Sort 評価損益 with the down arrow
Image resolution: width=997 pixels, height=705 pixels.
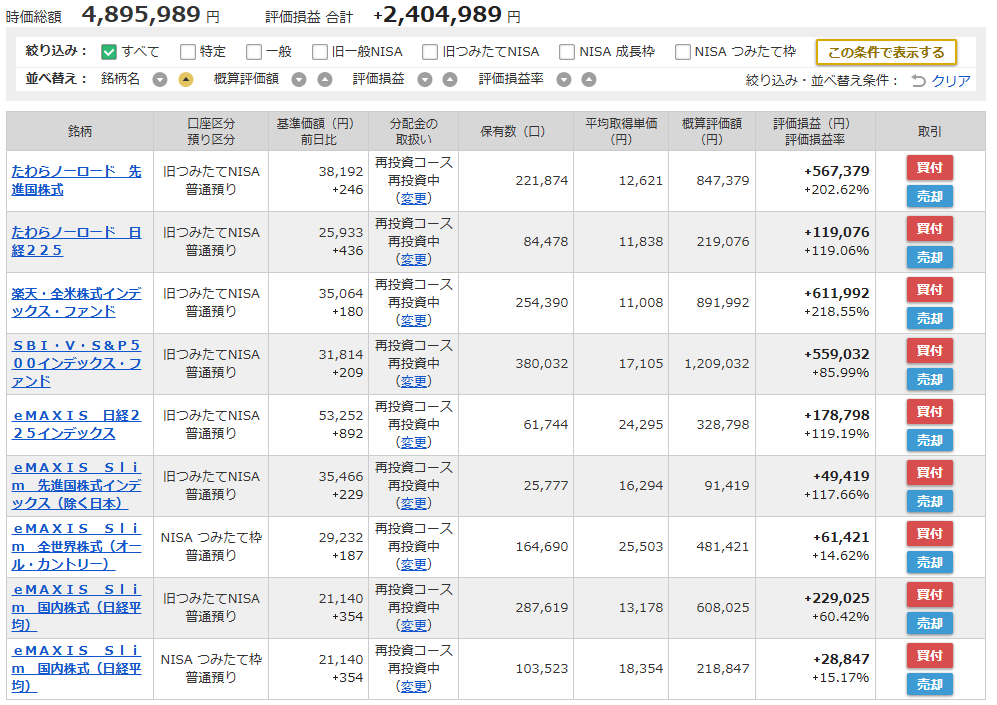coord(425,79)
